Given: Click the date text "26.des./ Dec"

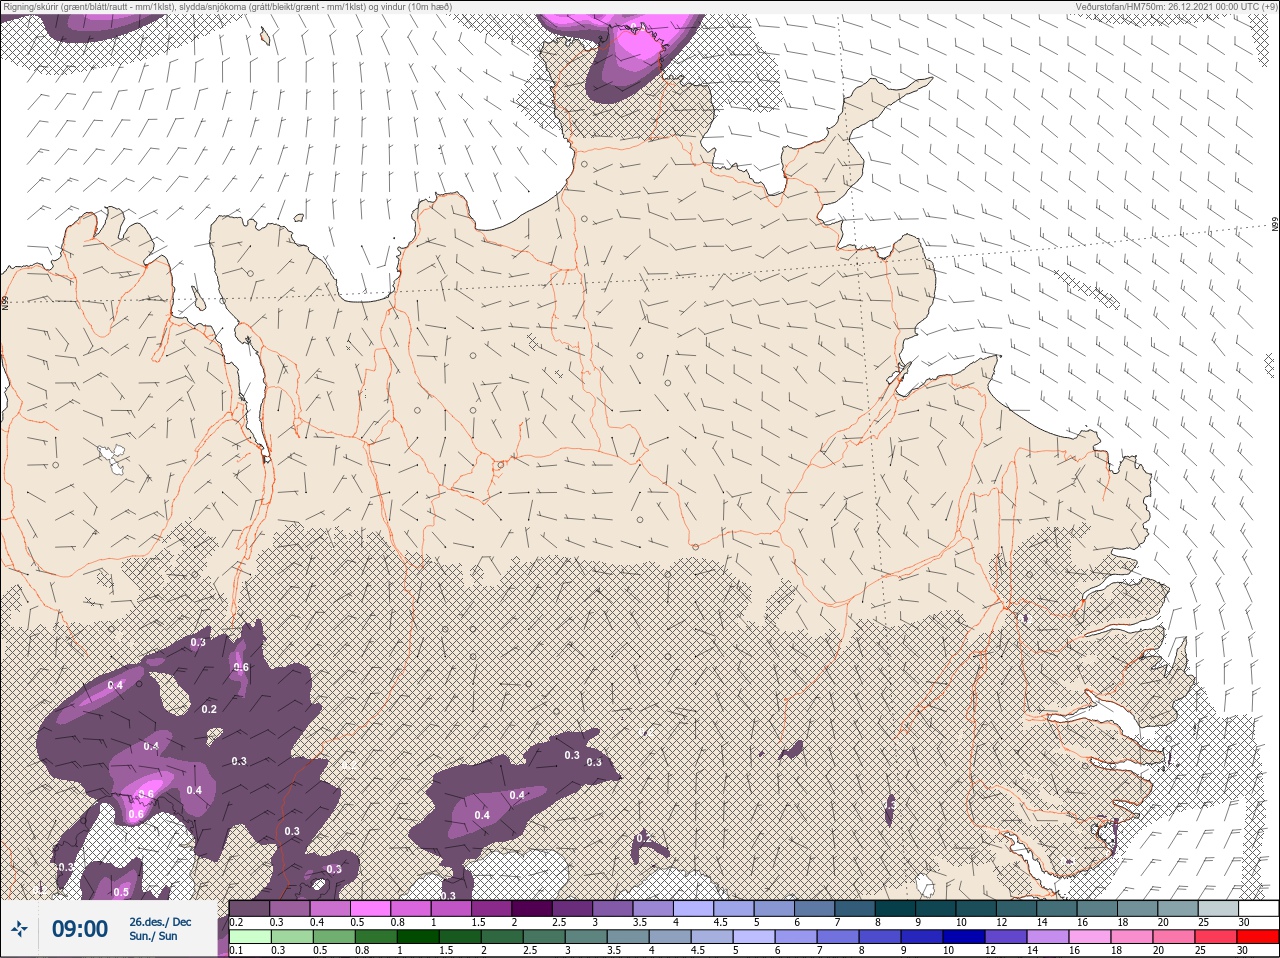Looking at the screenshot, I should tap(160, 922).
